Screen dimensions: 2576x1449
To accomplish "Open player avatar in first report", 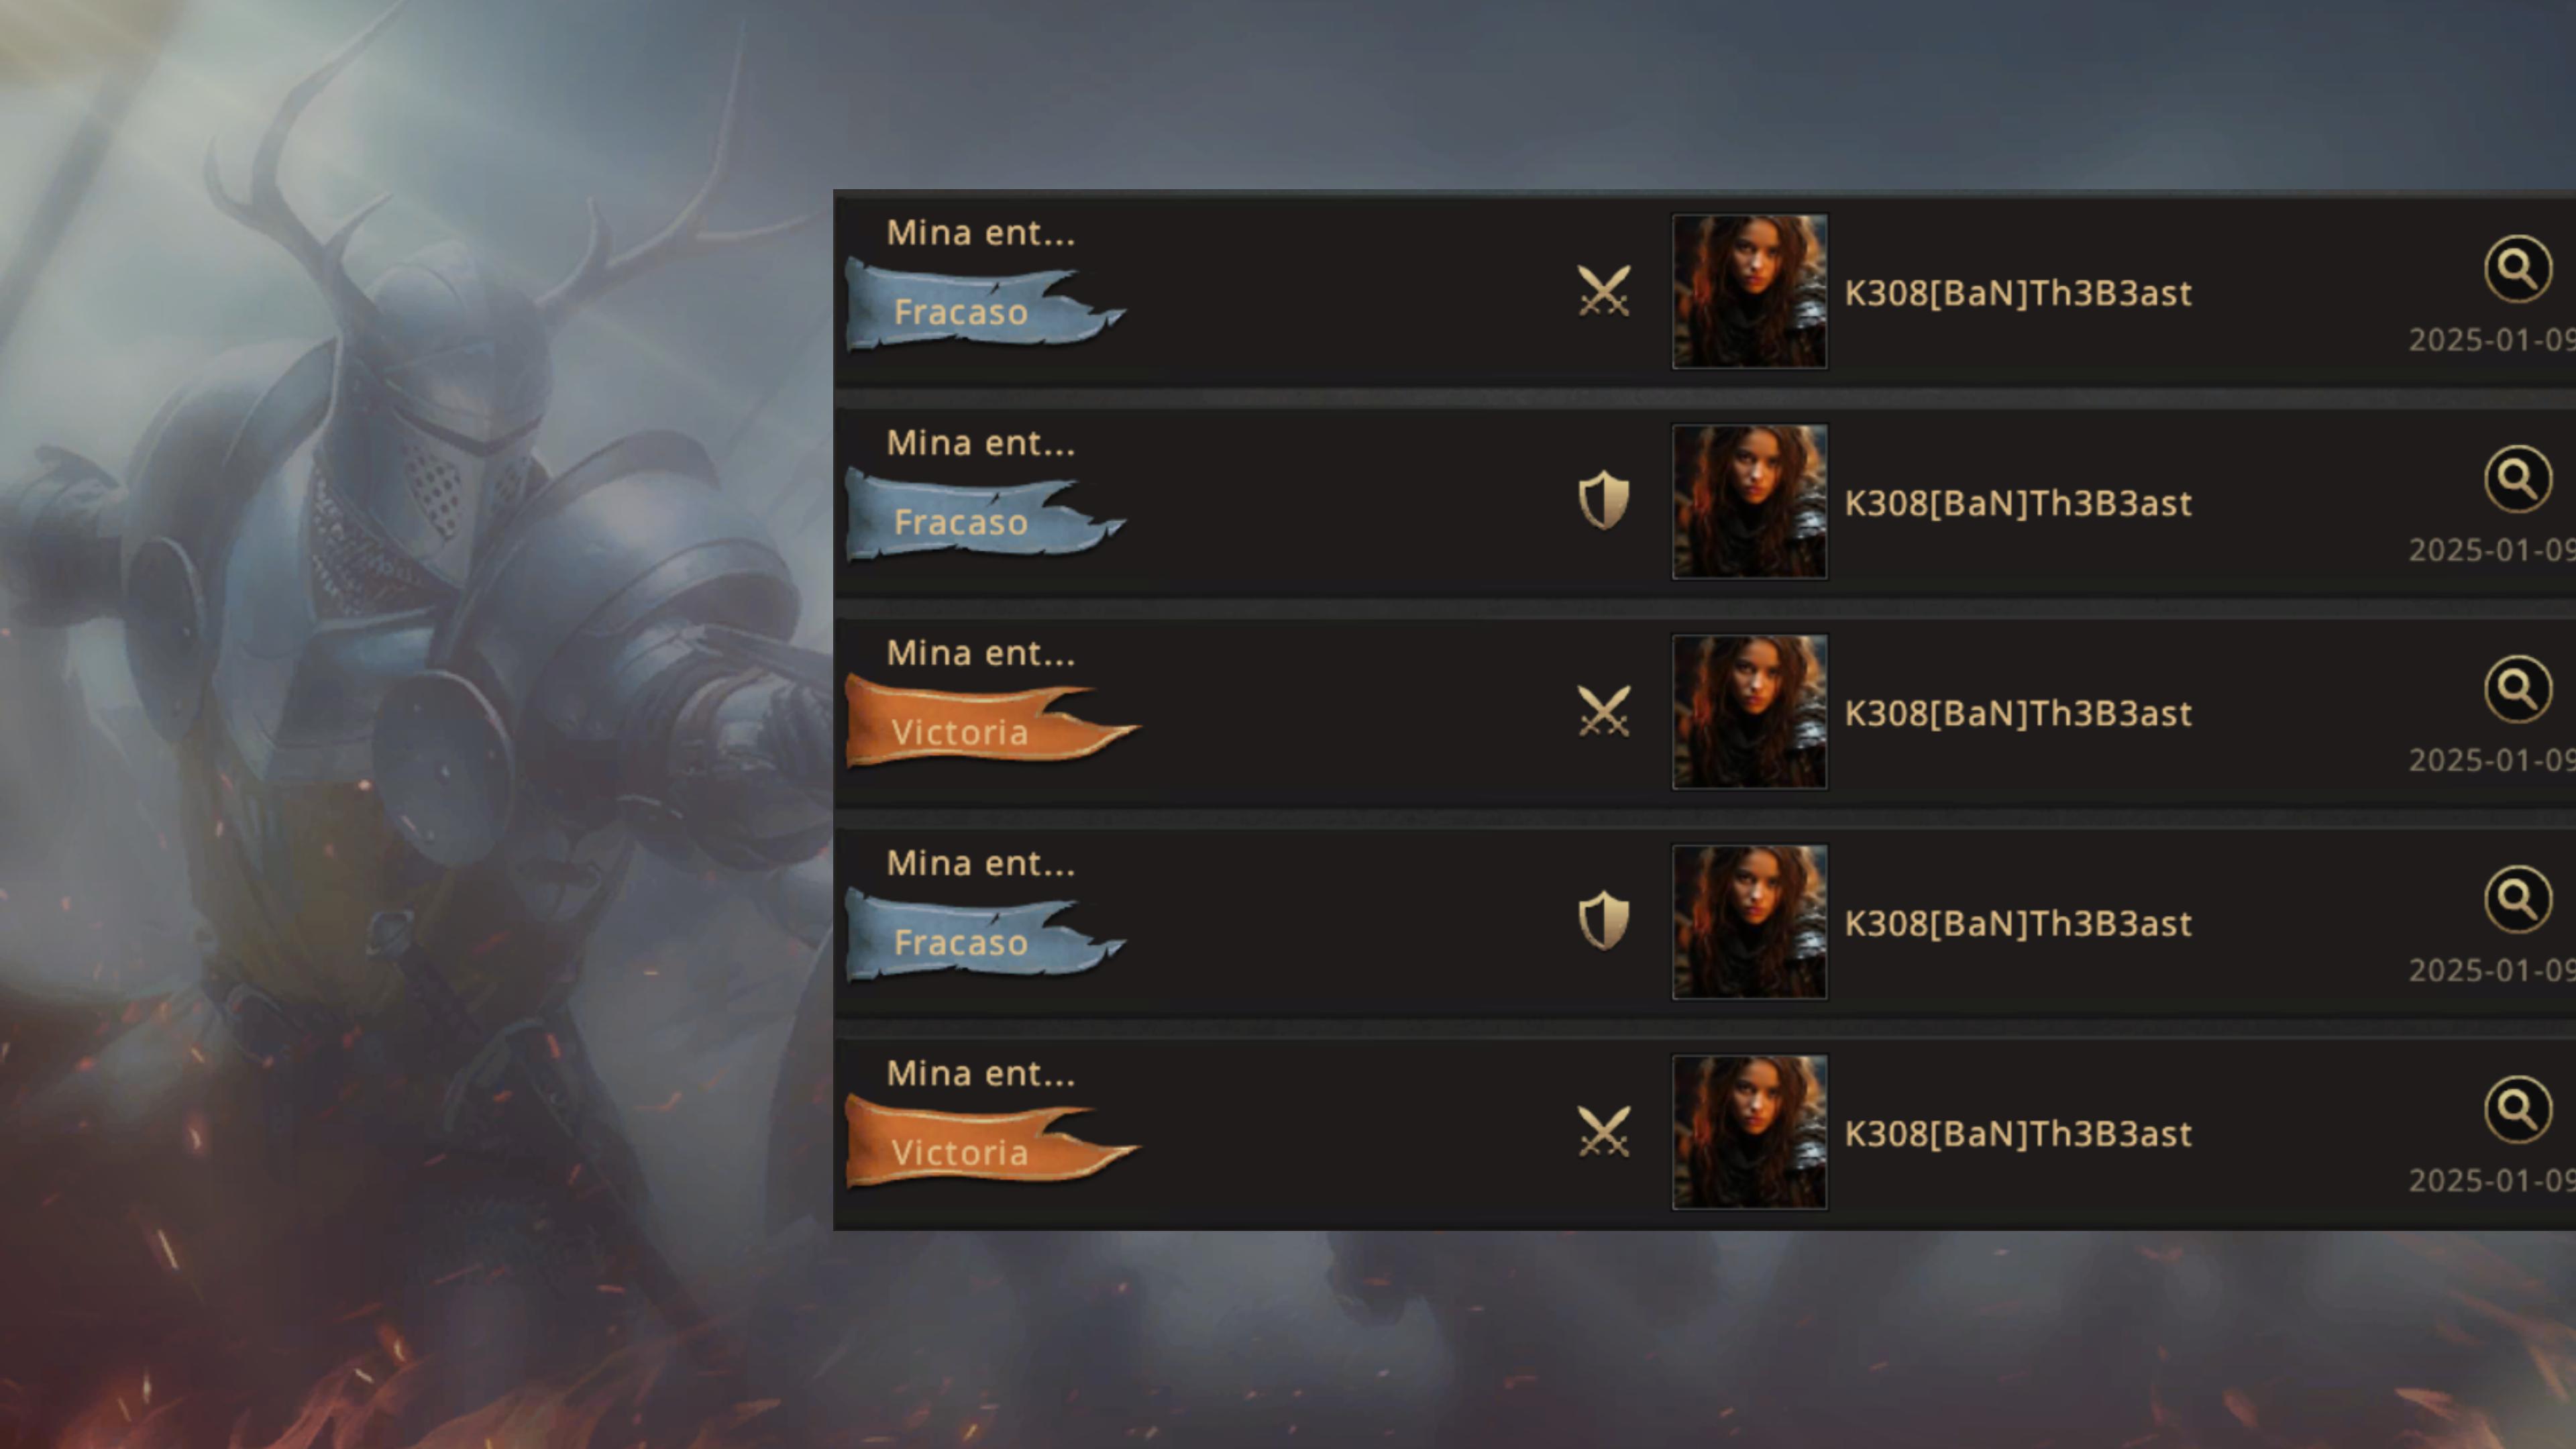I will (1750, 291).
